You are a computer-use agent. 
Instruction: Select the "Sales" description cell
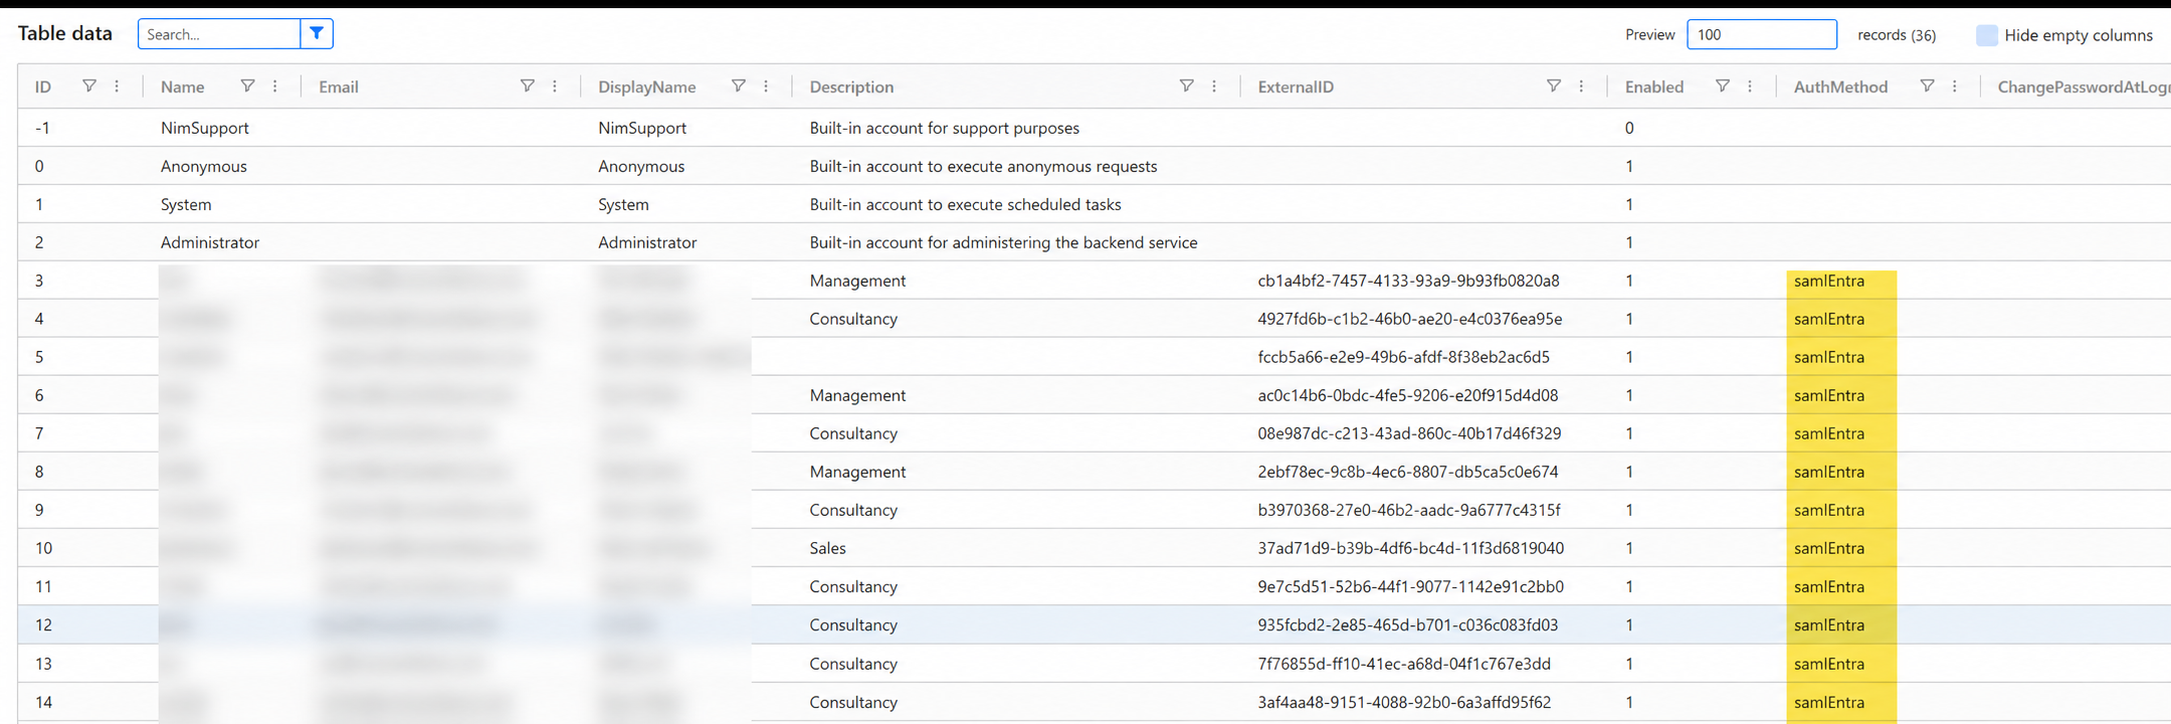pos(828,548)
